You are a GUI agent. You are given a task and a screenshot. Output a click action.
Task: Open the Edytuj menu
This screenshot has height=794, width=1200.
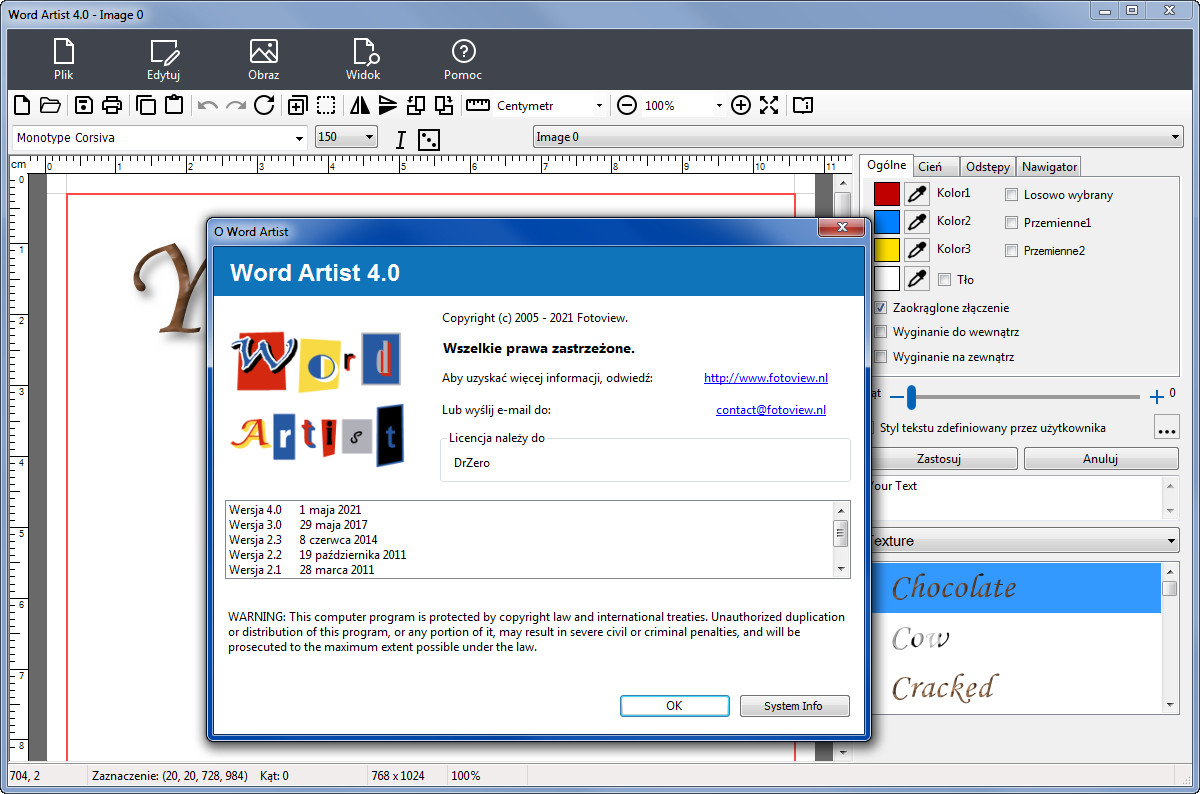[x=163, y=59]
